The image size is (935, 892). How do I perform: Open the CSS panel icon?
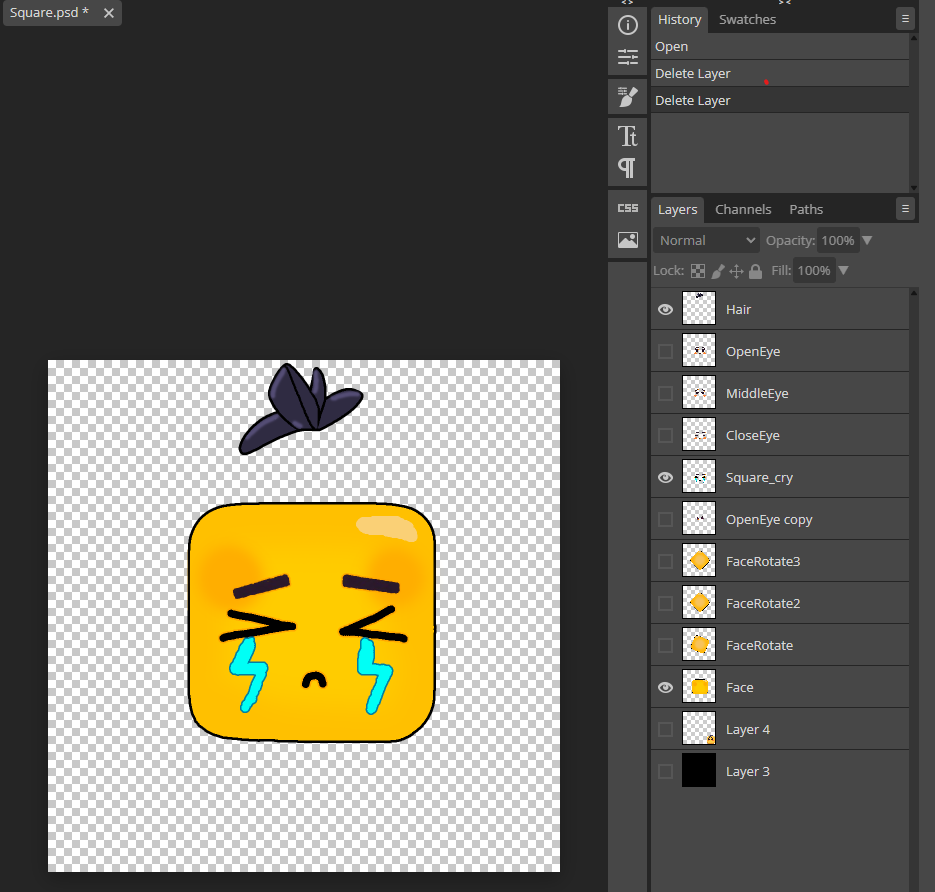(x=627, y=208)
